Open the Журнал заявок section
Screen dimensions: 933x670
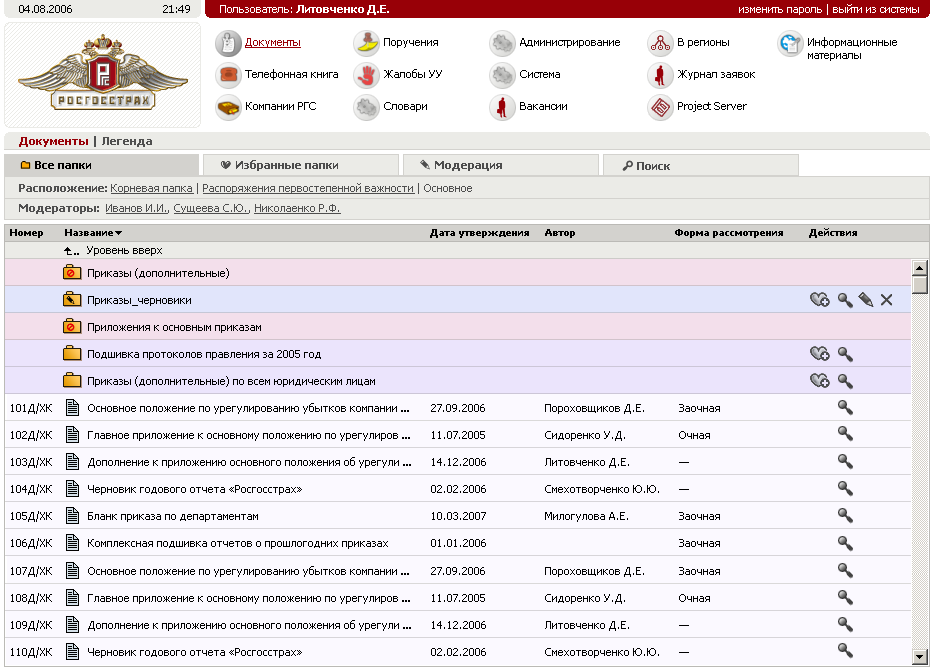point(715,75)
